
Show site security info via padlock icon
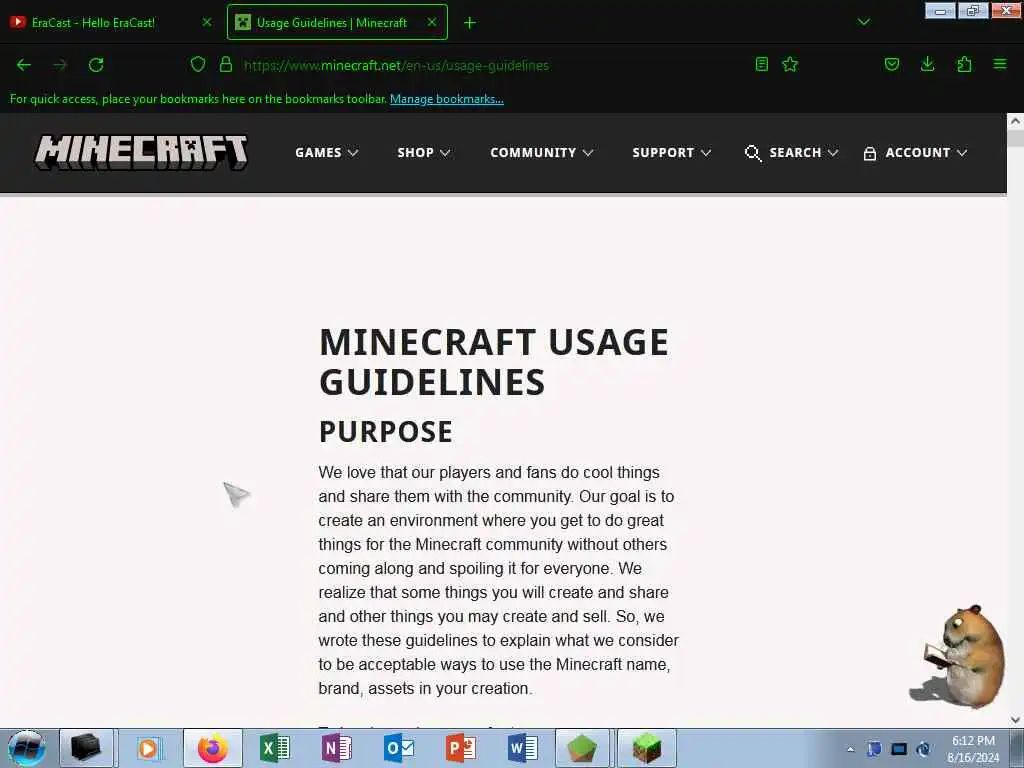[x=226, y=64]
